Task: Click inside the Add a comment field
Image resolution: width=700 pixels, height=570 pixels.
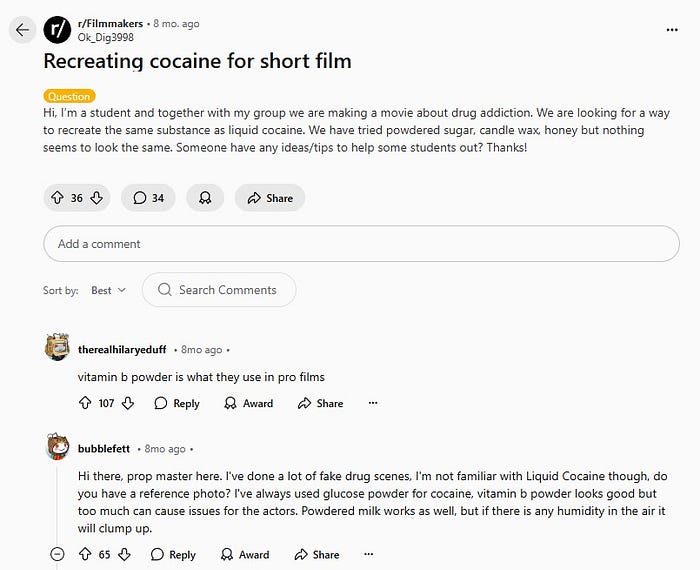Action: [361, 244]
